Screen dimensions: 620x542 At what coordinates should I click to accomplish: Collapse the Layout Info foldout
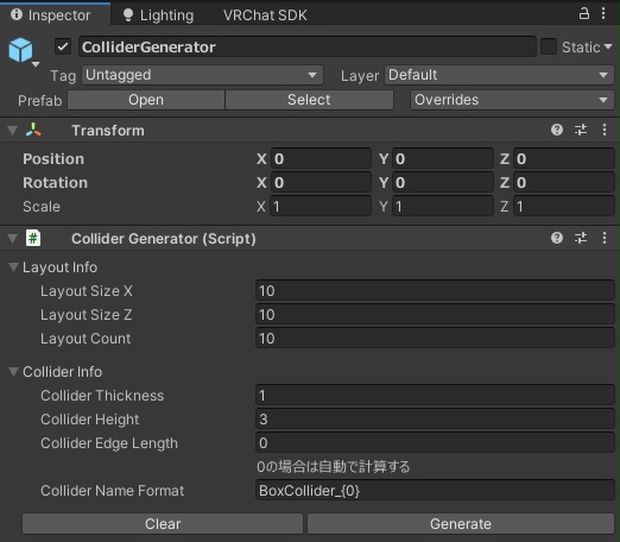14,267
